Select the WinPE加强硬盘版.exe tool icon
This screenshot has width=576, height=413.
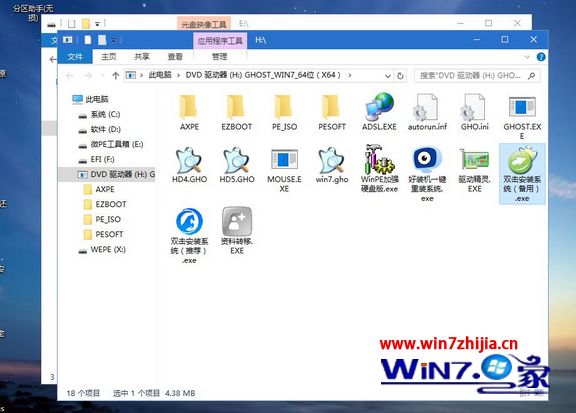coord(379,159)
